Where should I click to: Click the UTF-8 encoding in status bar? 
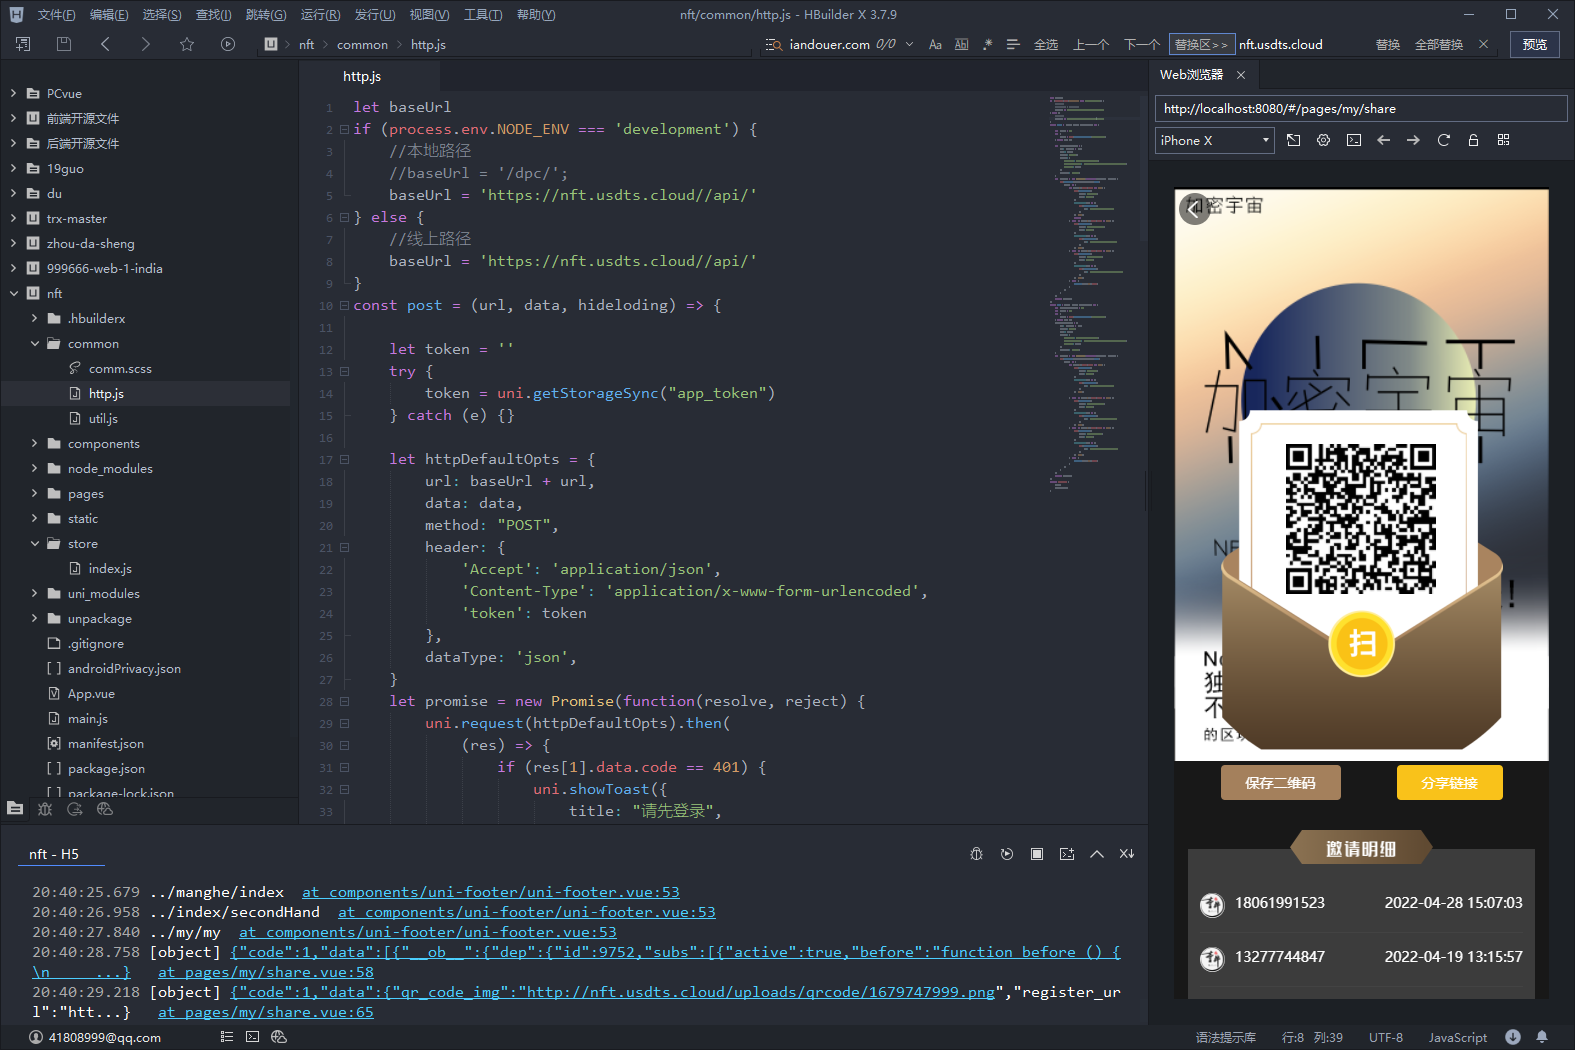1386,1037
